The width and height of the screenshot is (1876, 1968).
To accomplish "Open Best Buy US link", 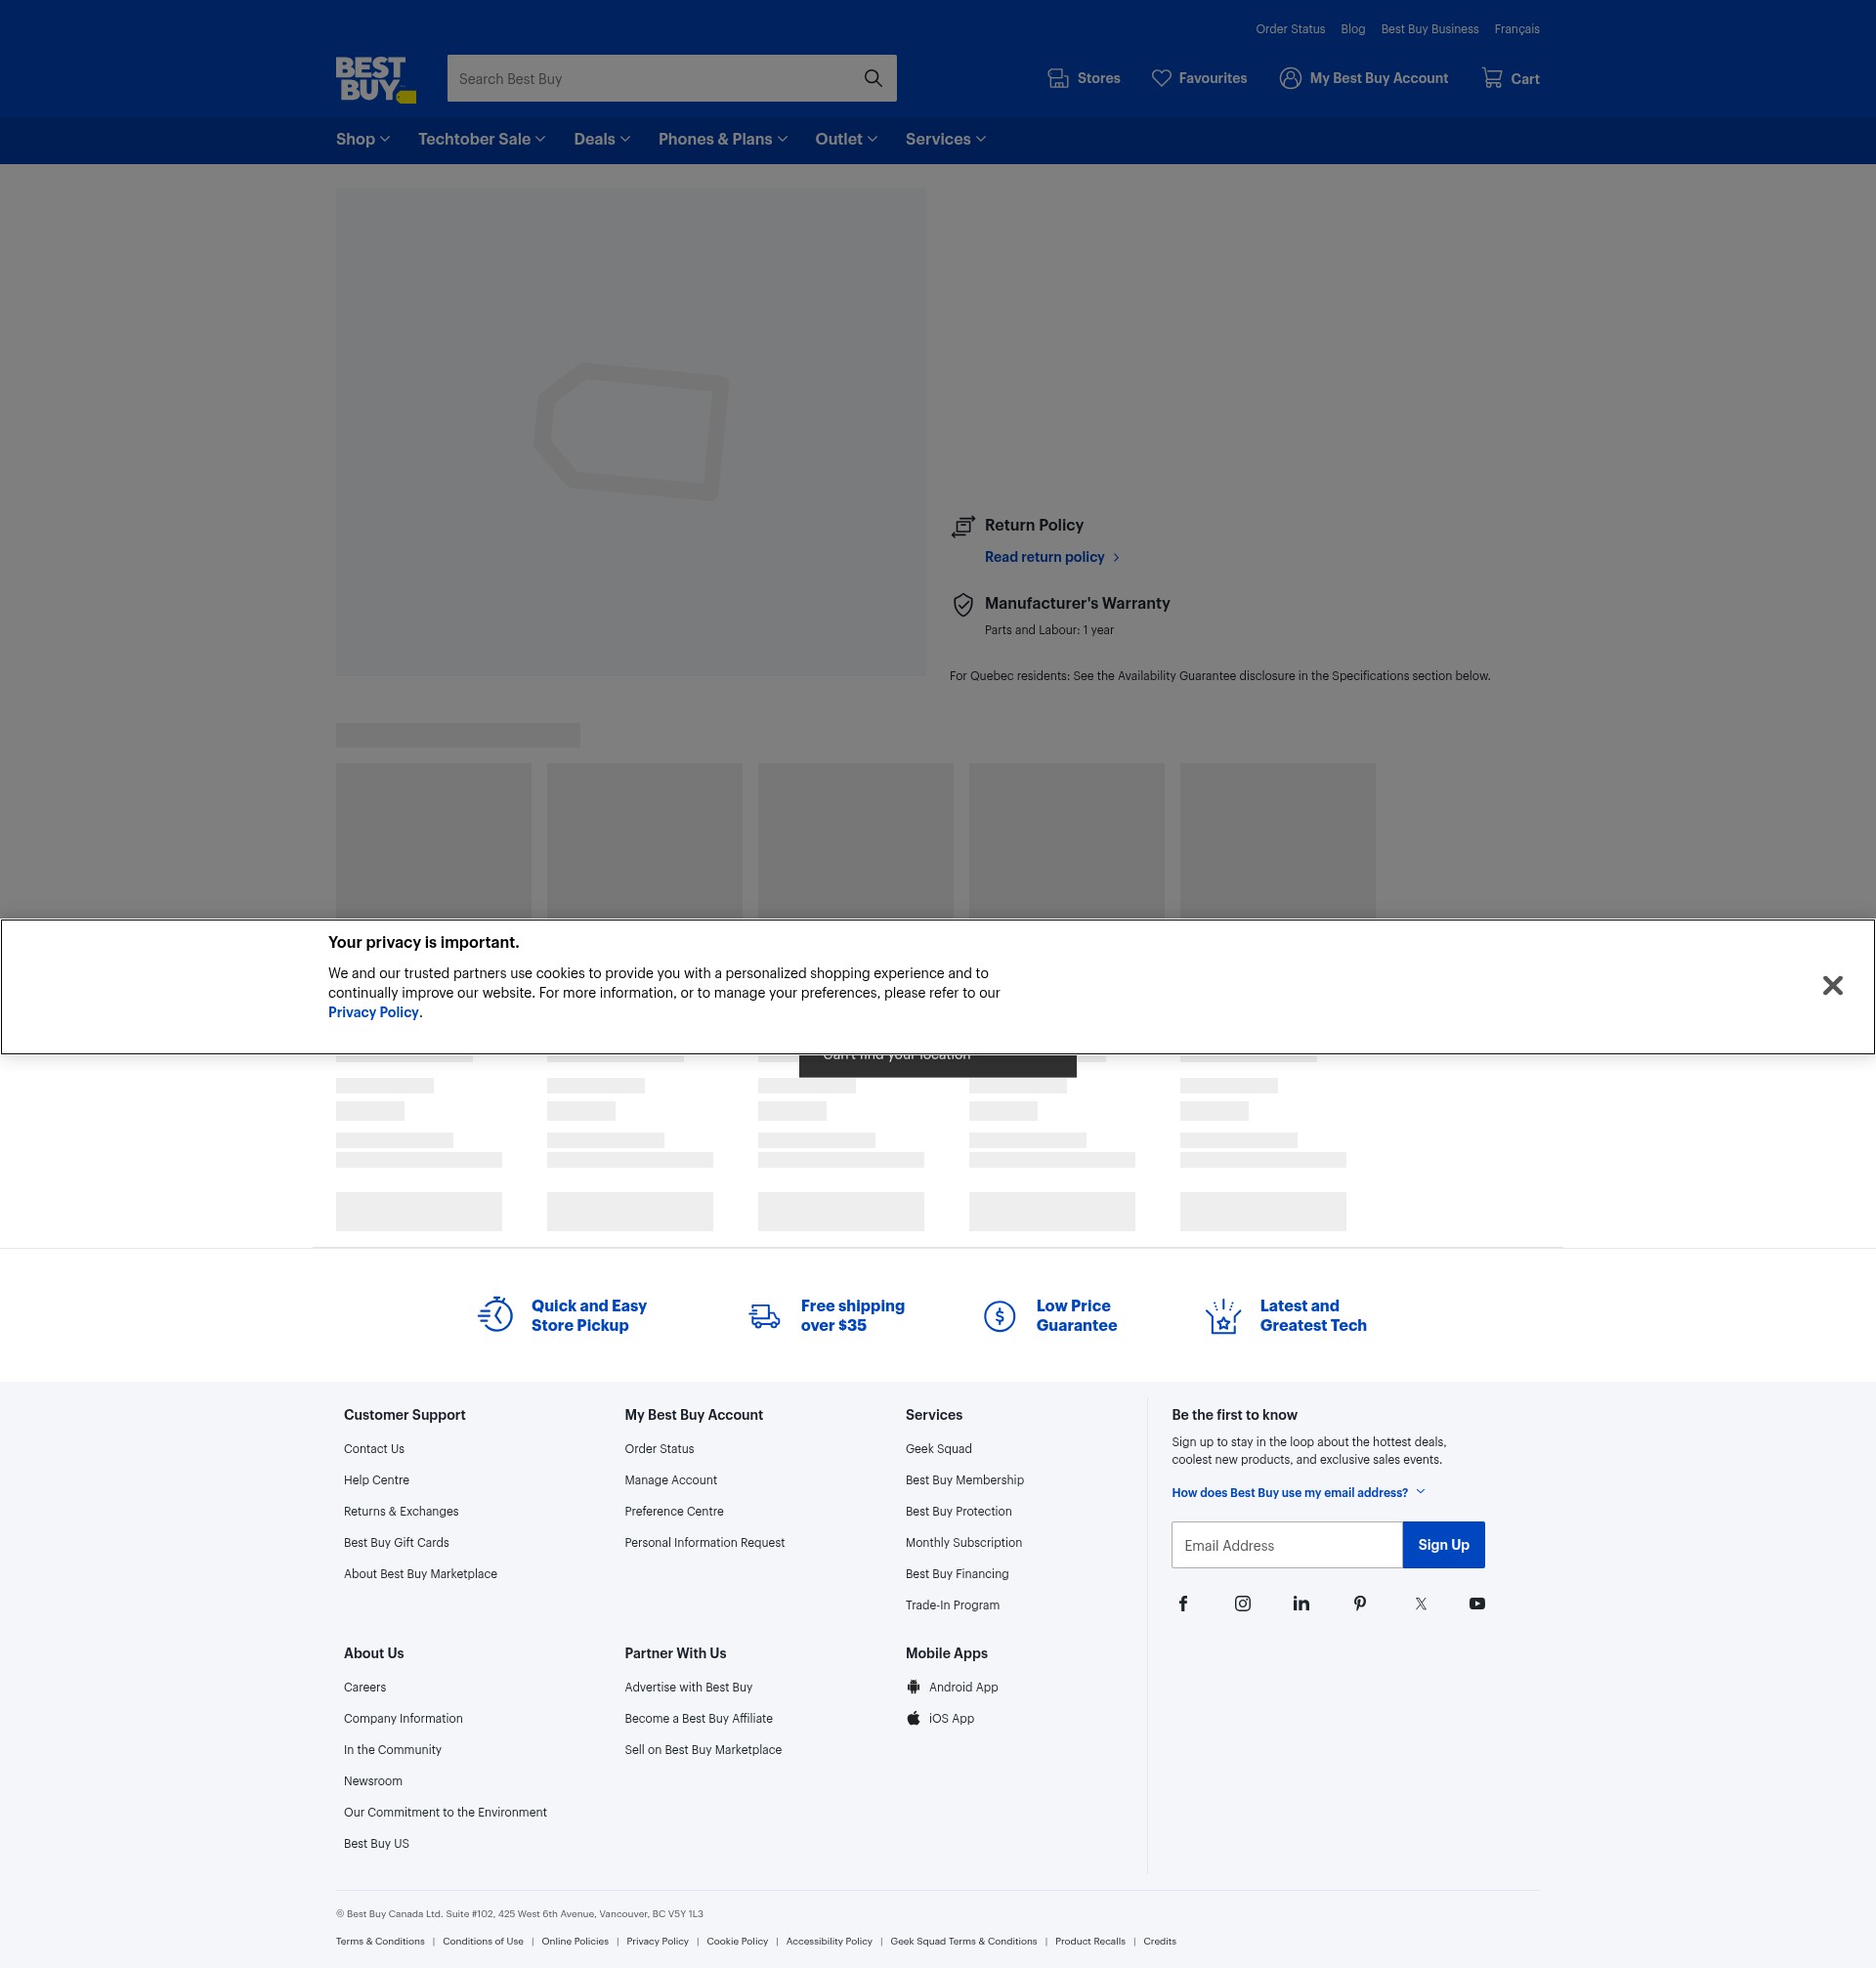I will coord(376,1844).
